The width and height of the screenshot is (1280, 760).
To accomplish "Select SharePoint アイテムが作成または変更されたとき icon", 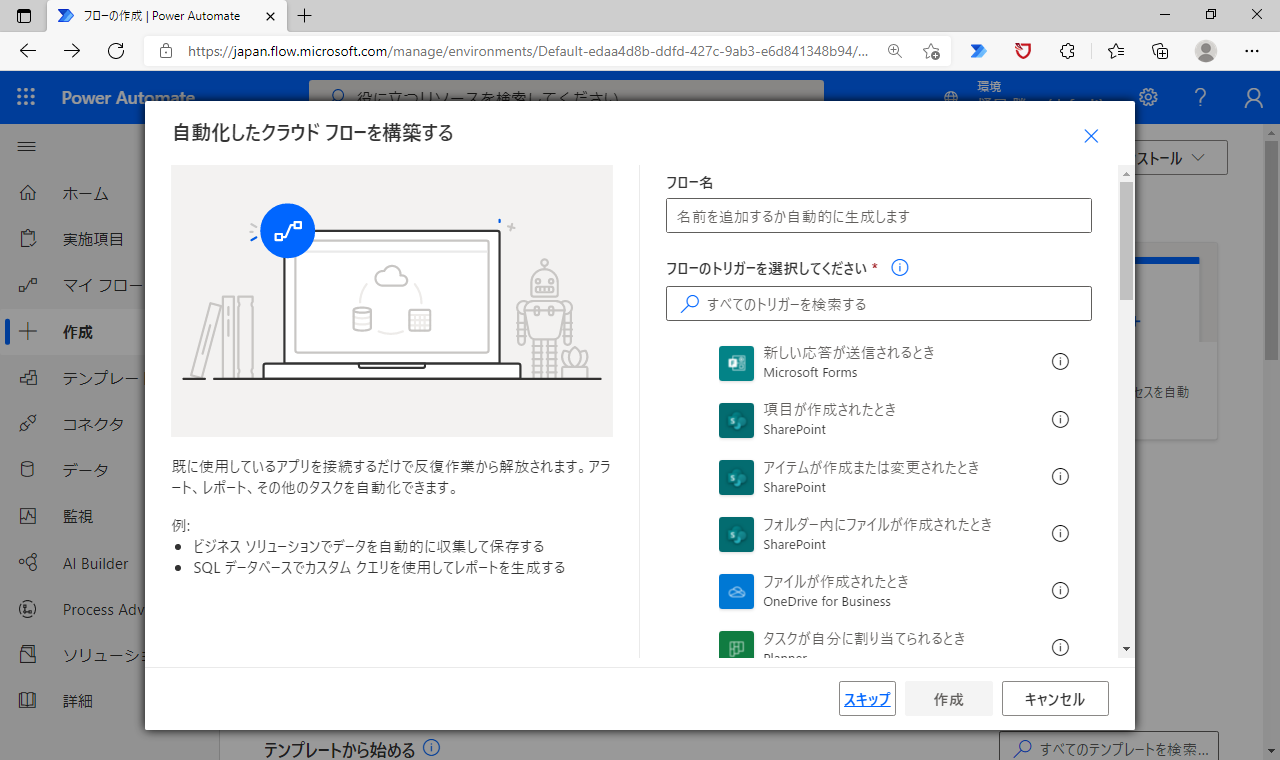I will click(736, 477).
